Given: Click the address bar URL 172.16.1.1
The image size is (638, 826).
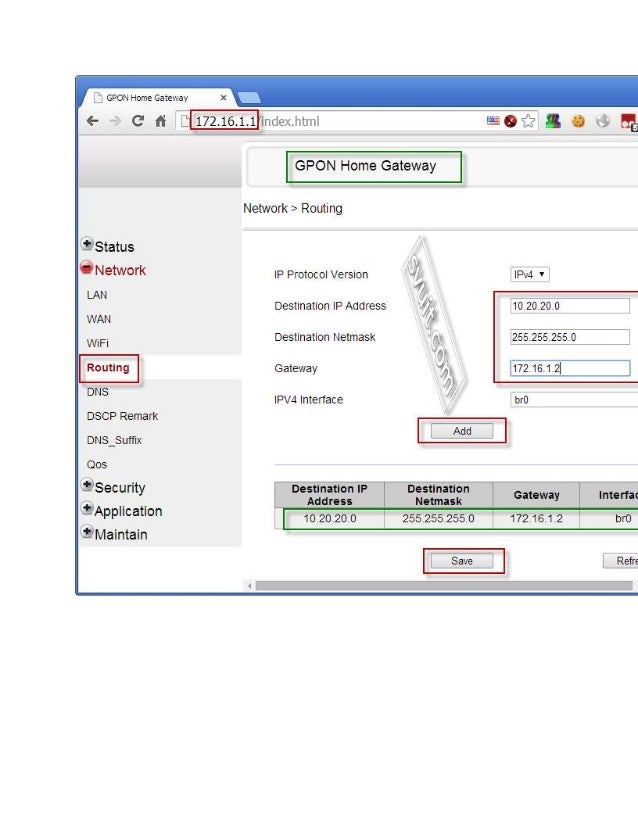Looking at the screenshot, I should point(225,121).
